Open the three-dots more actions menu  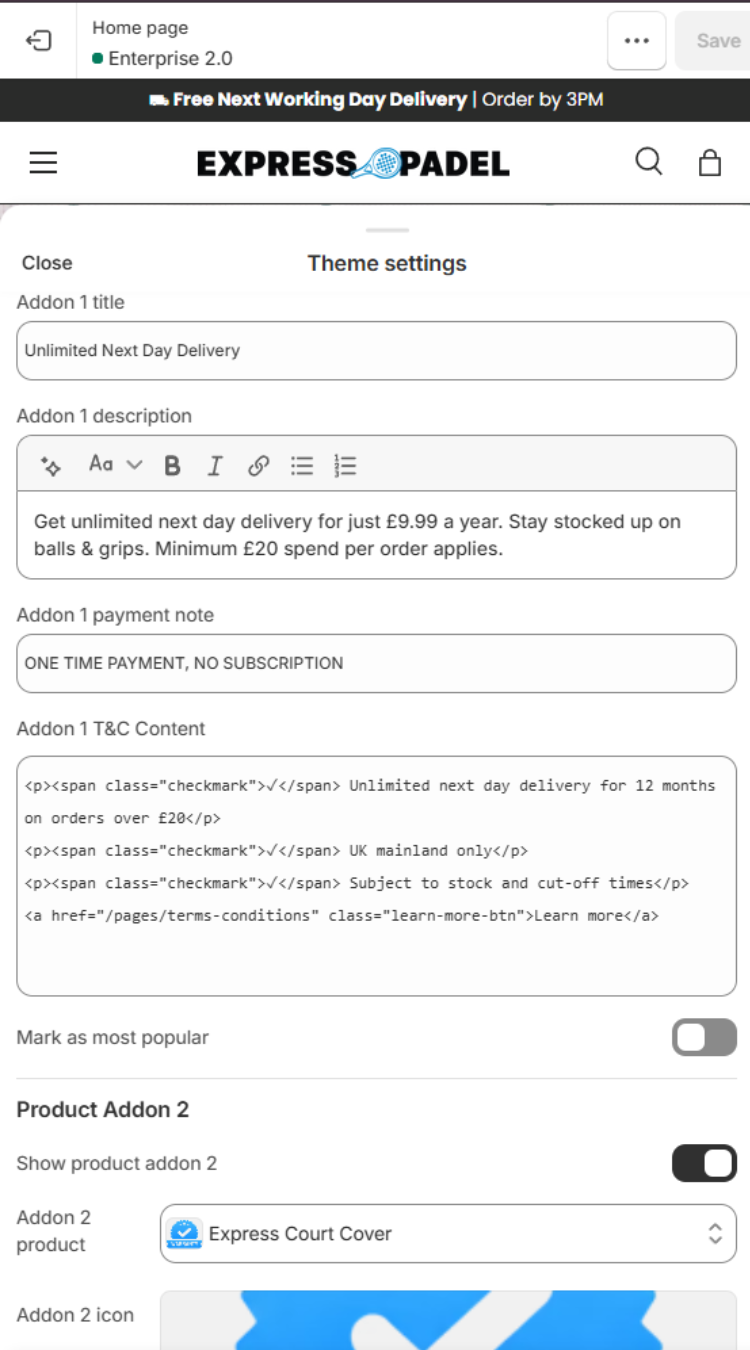(637, 41)
